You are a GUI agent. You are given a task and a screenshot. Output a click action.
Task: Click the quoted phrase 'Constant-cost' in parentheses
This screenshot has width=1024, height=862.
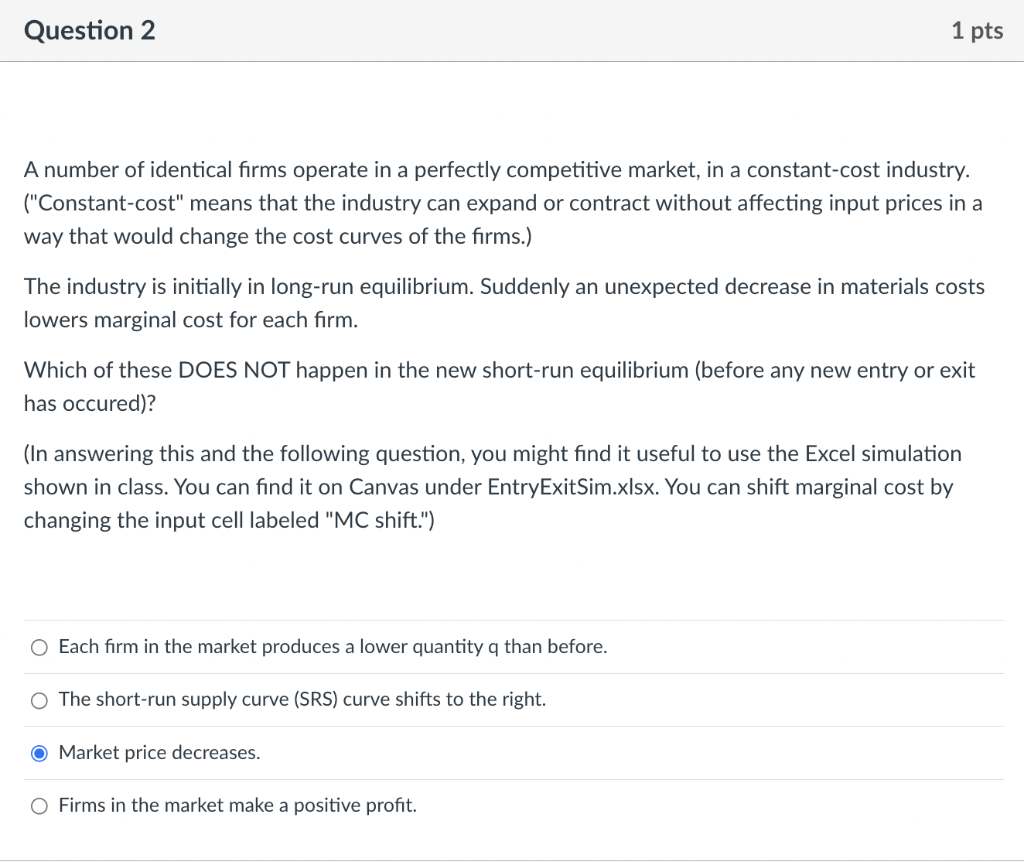(103, 203)
